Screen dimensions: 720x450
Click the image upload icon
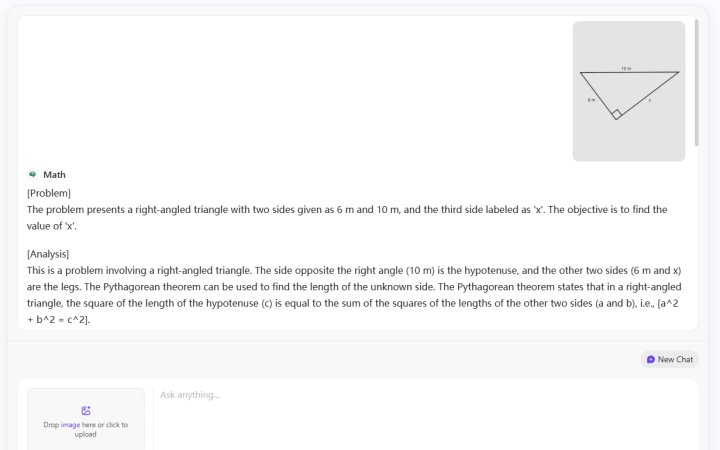(86, 411)
